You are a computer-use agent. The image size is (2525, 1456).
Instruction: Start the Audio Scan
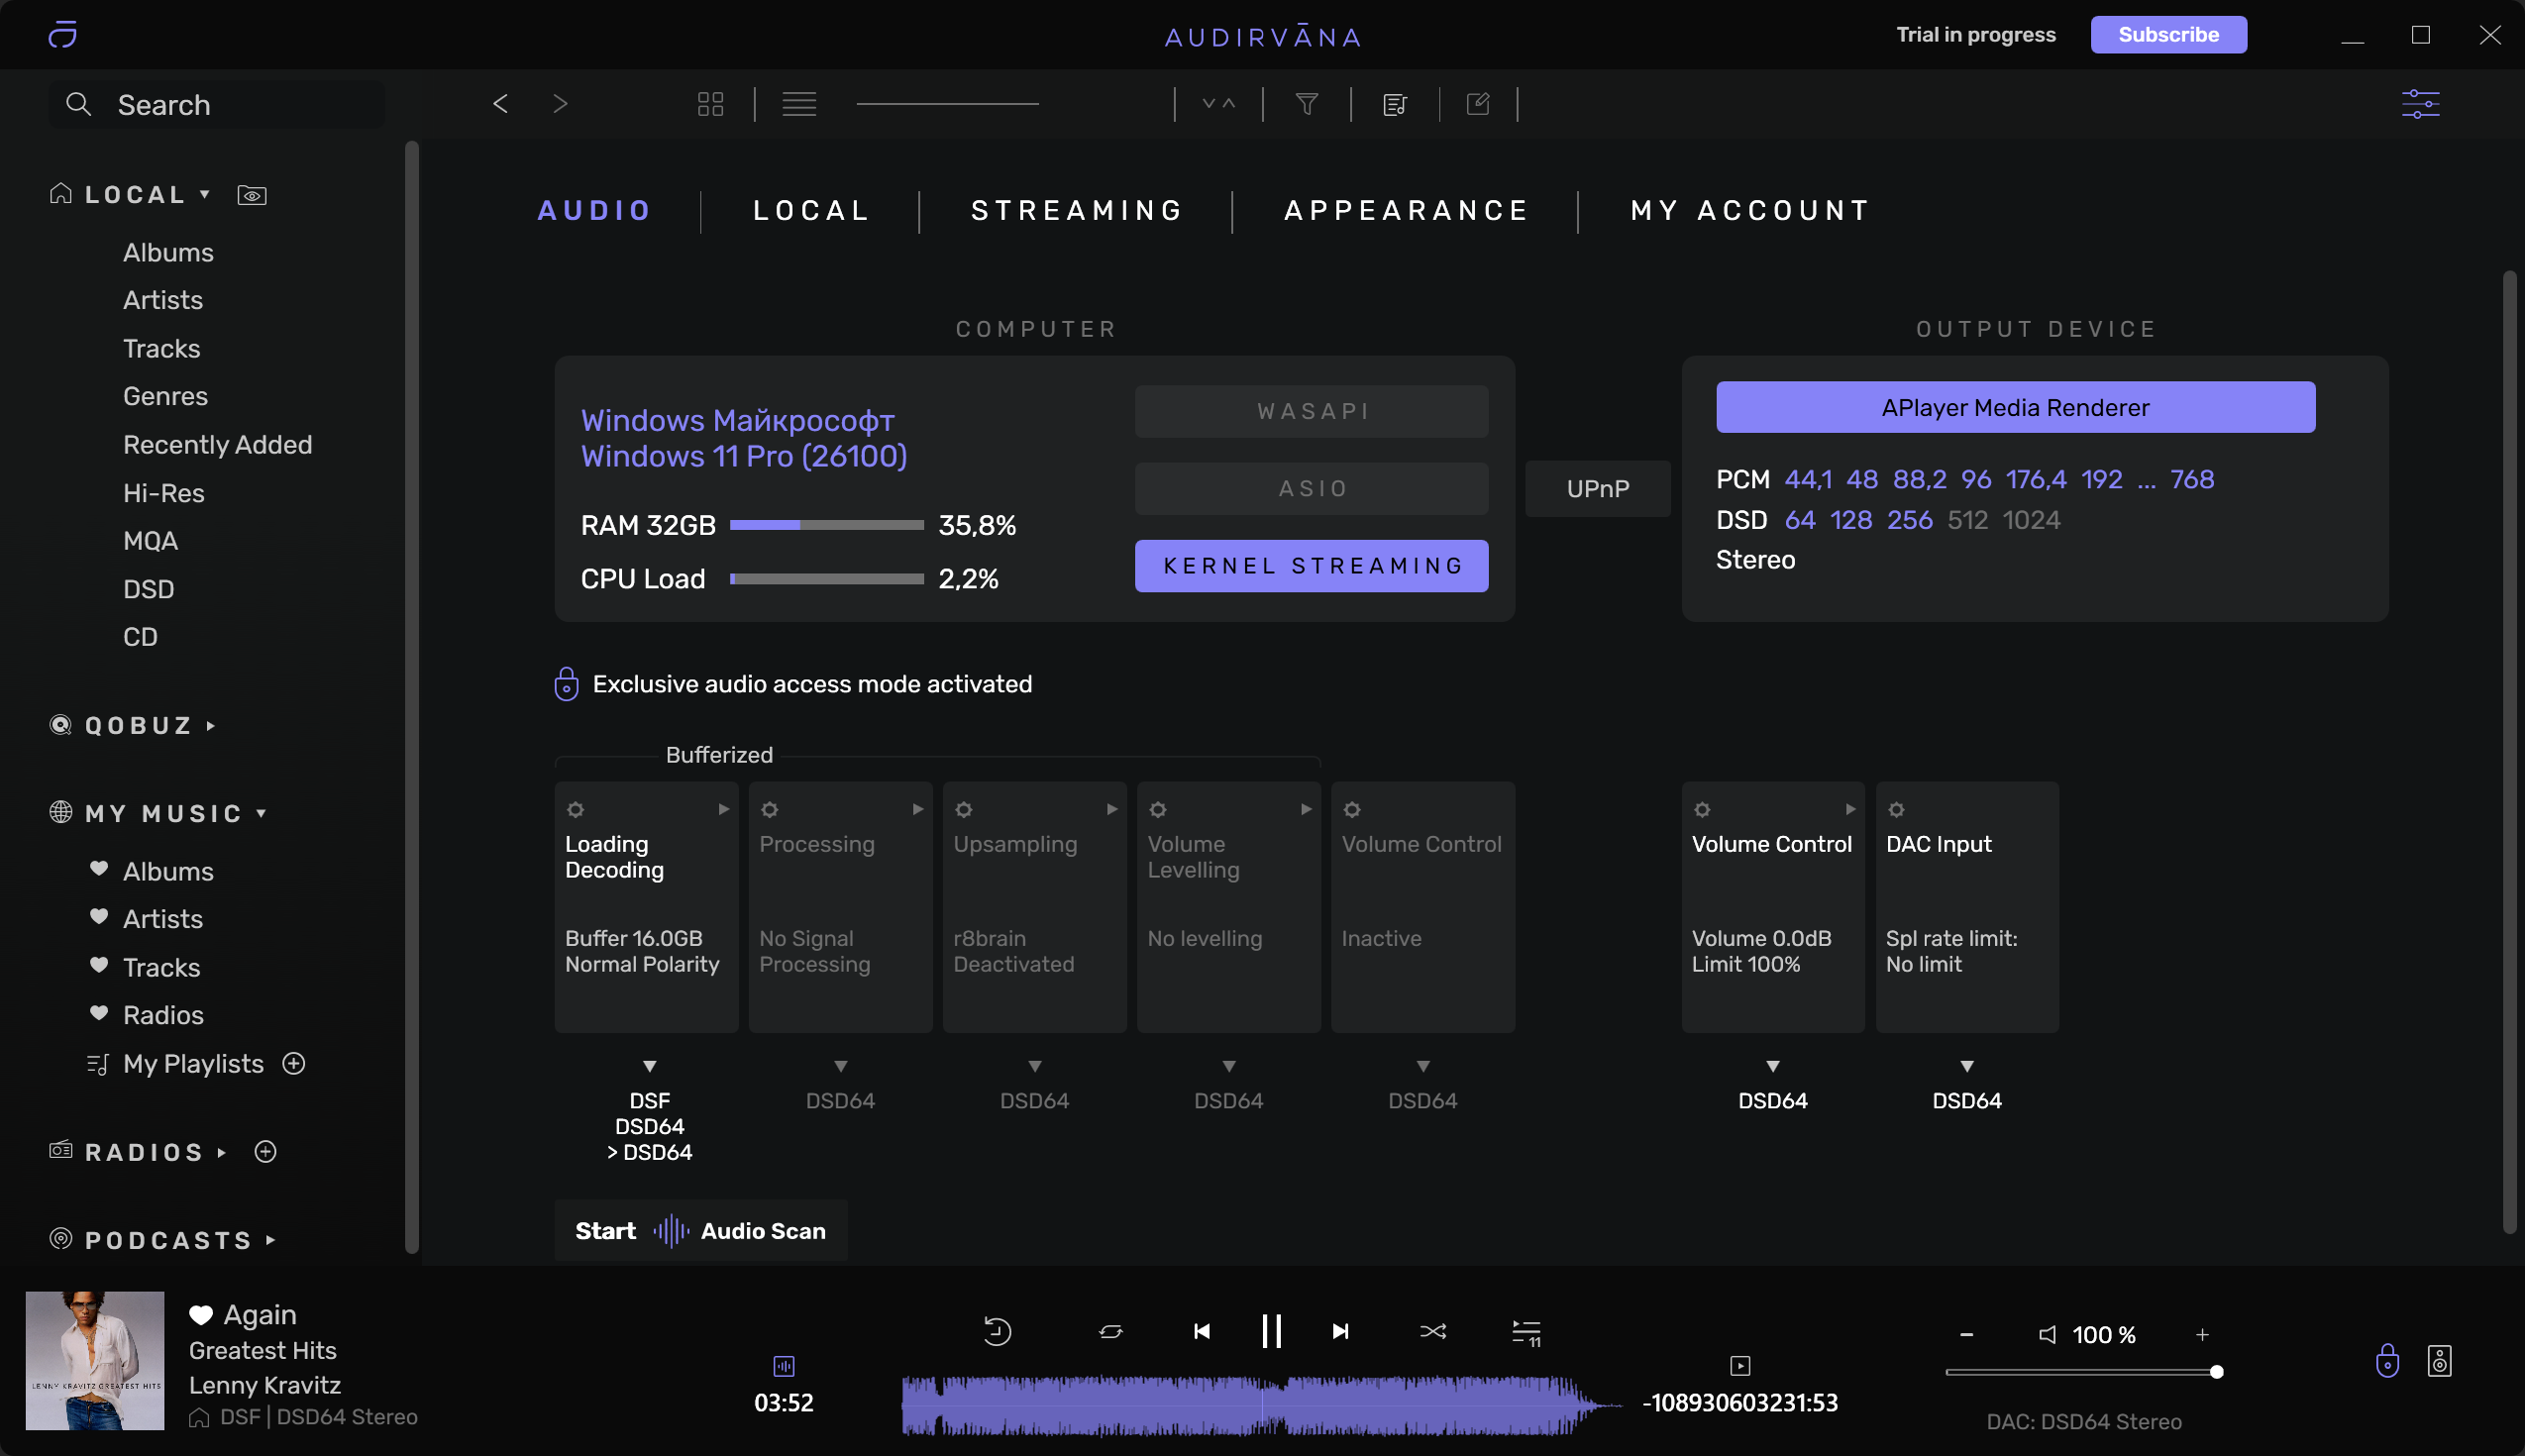coord(700,1230)
